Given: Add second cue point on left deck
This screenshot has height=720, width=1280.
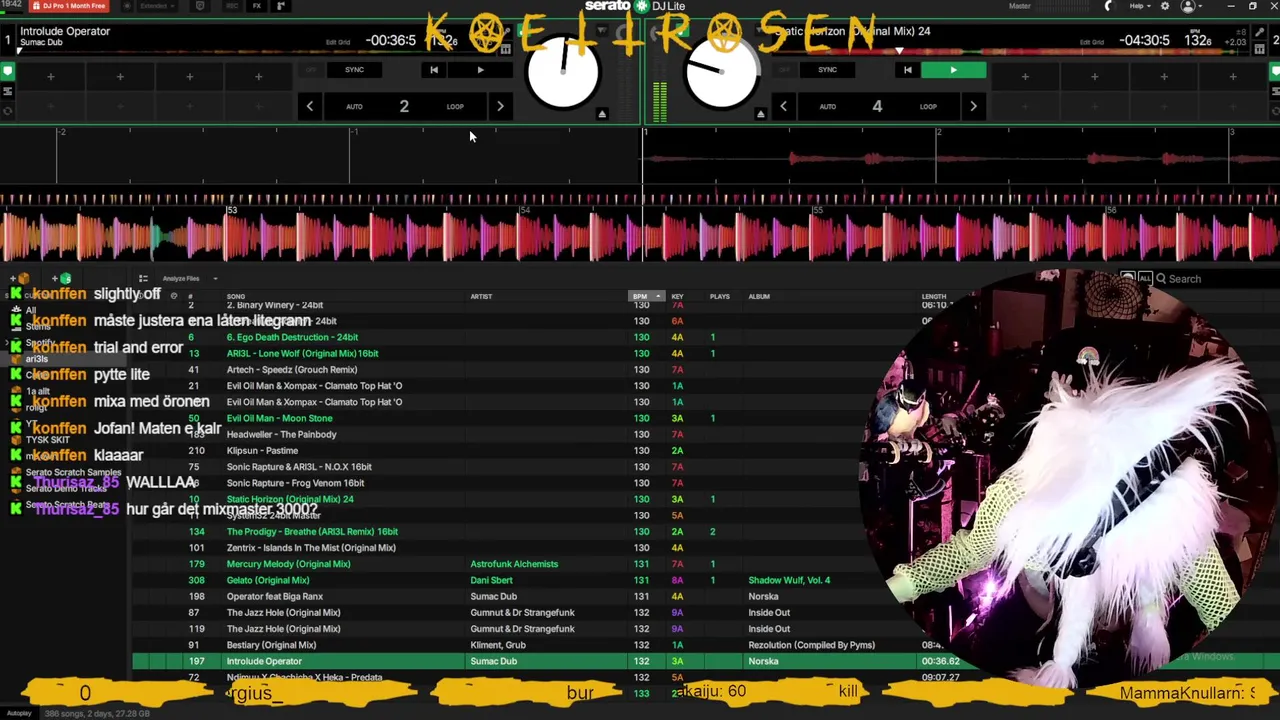Looking at the screenshot, I should pos(120,77).
